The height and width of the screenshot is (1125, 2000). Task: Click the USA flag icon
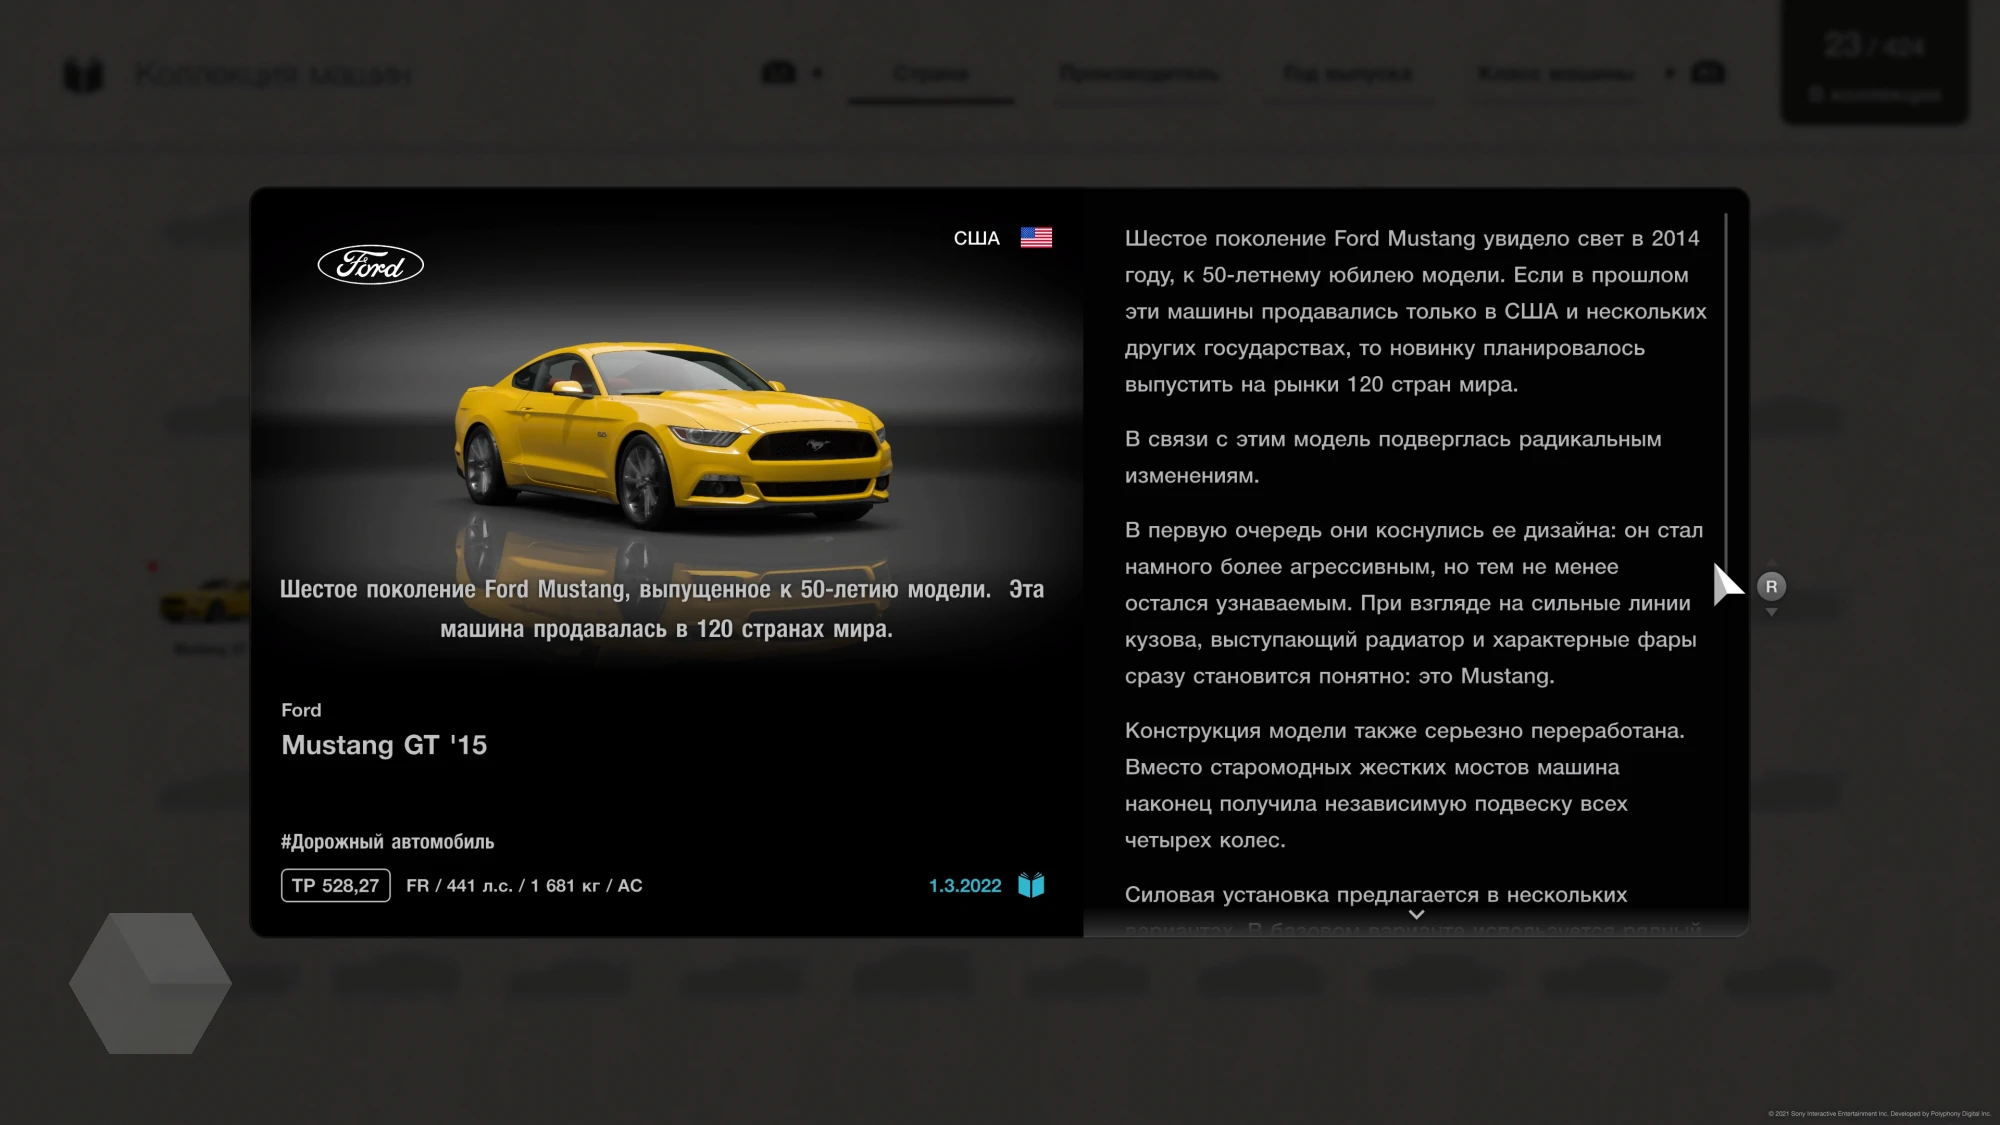(x=1036, y=238)
